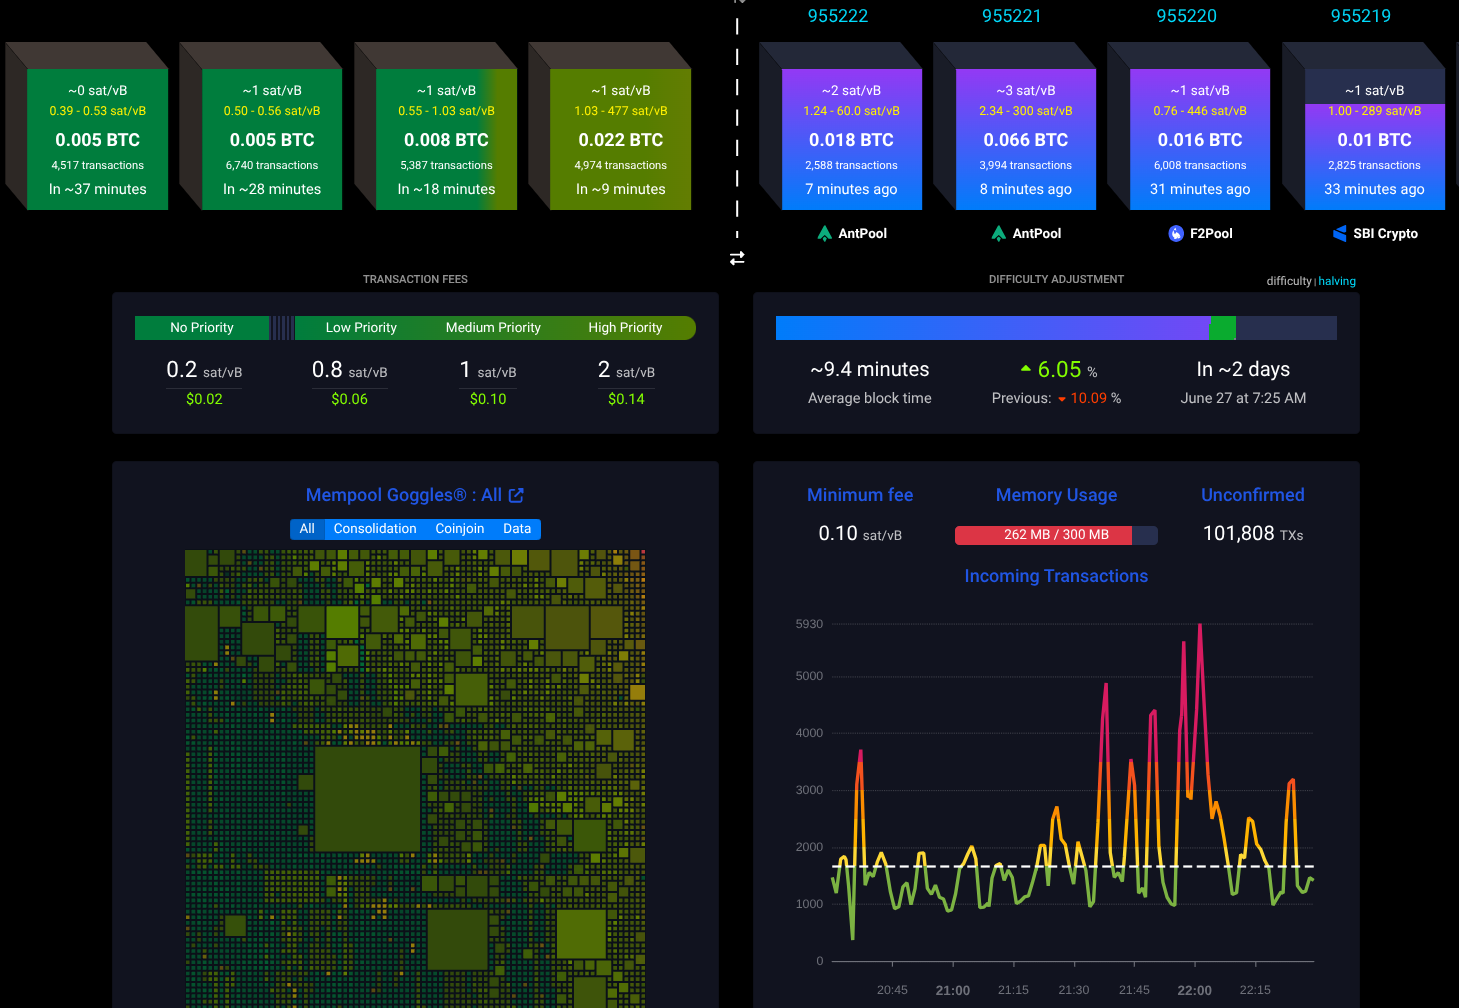1459x1008 pixels.
Task: Click the green up arrow beside 6.05%
Action: click(x=1025, y=369)
